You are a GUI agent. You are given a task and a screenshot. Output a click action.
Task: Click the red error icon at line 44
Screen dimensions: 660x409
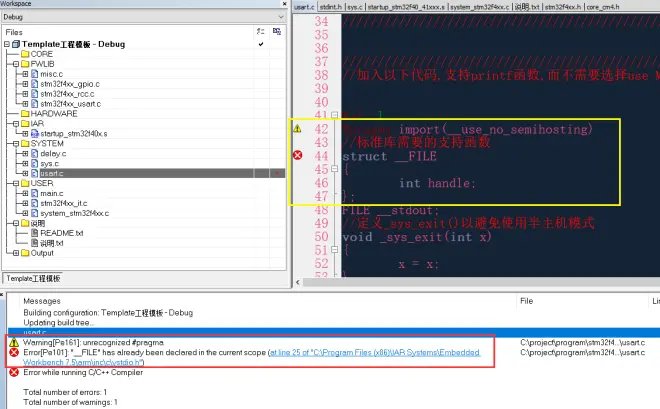tap(298, 155)
